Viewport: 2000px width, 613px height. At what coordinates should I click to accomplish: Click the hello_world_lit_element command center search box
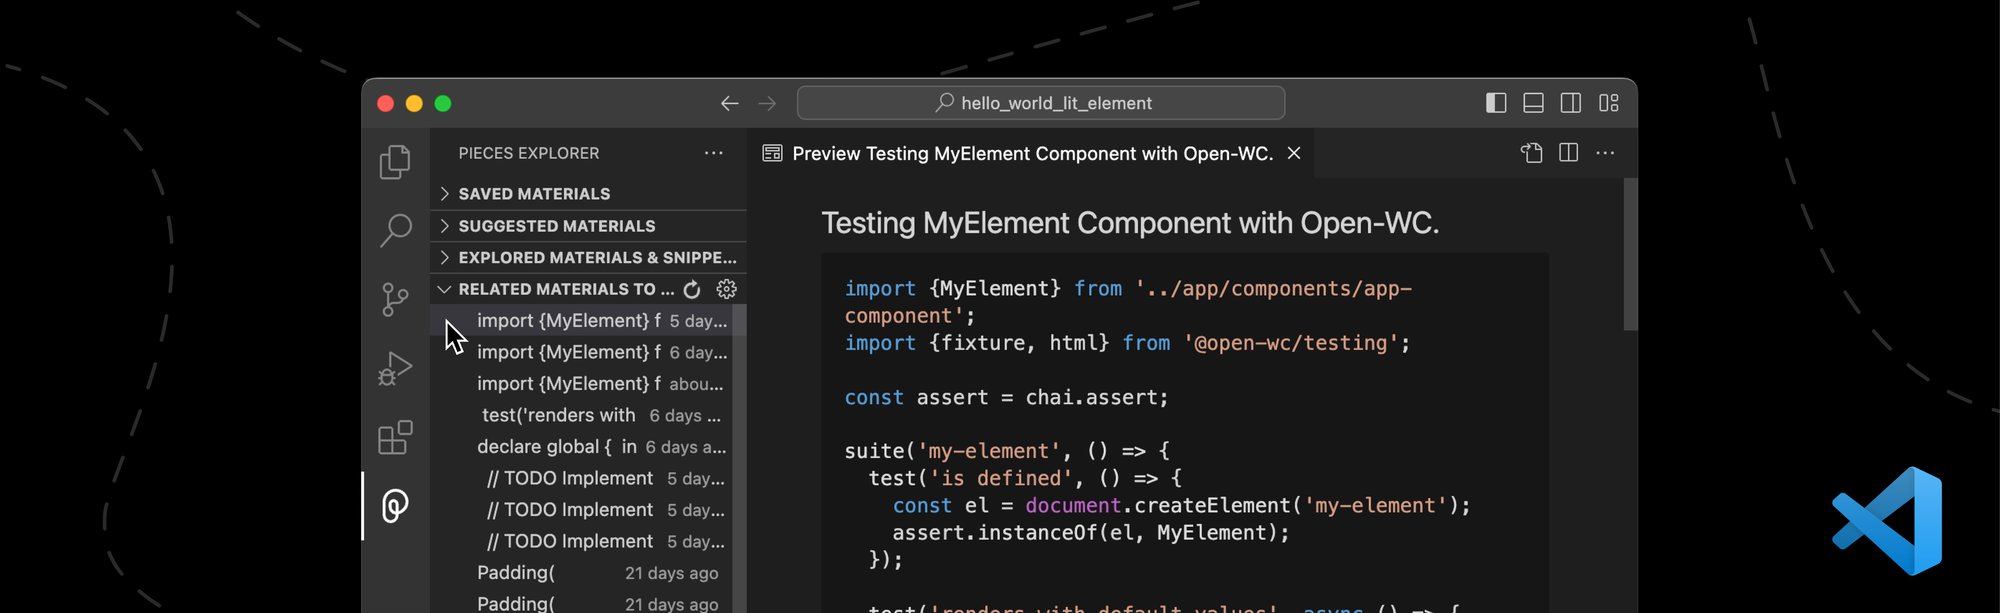pyautogui.click(x=1041, y=103)
